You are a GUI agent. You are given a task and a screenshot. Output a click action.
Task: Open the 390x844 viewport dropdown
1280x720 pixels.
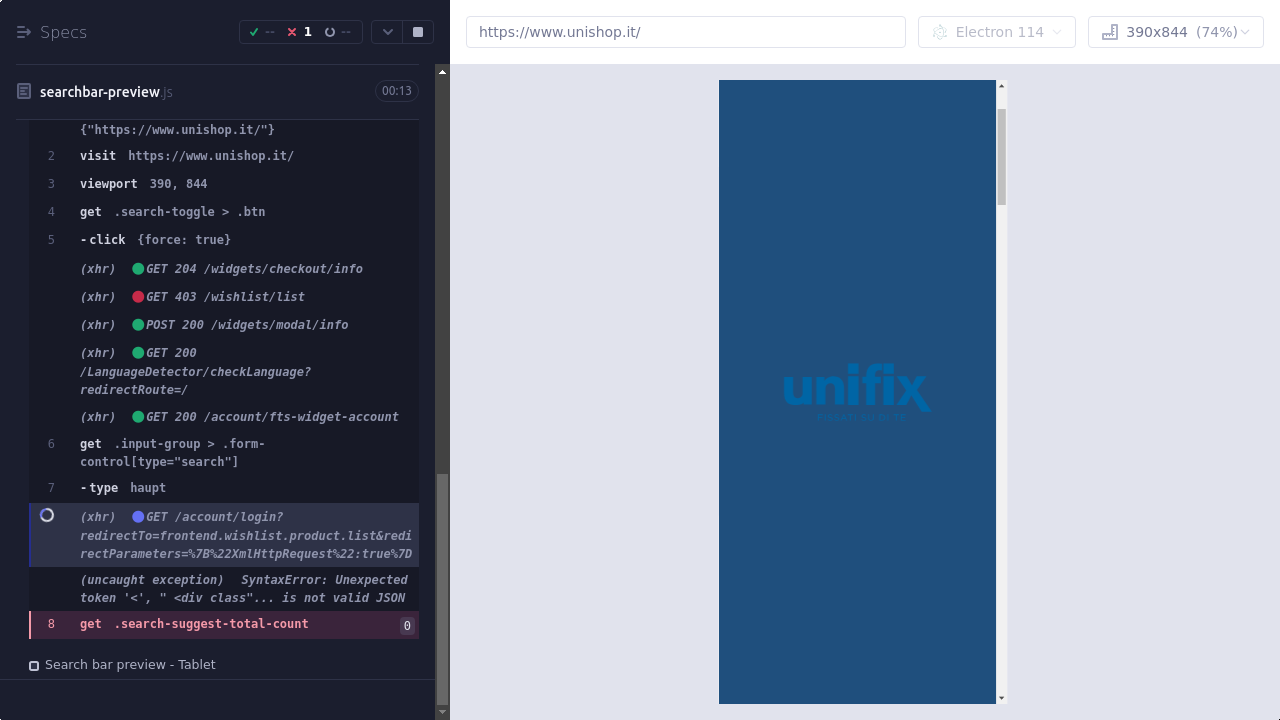[x=1176, y=32]
